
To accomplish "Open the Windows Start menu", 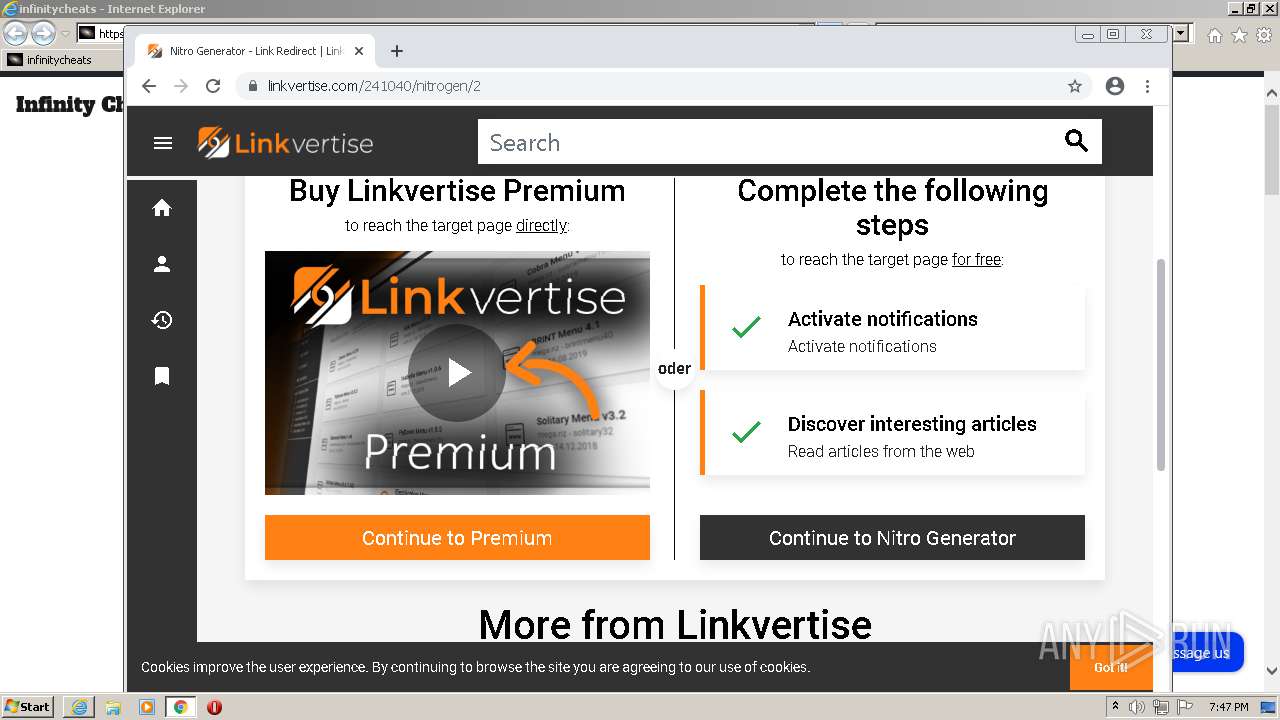I will pyautogui.click(x=27, y=706).
